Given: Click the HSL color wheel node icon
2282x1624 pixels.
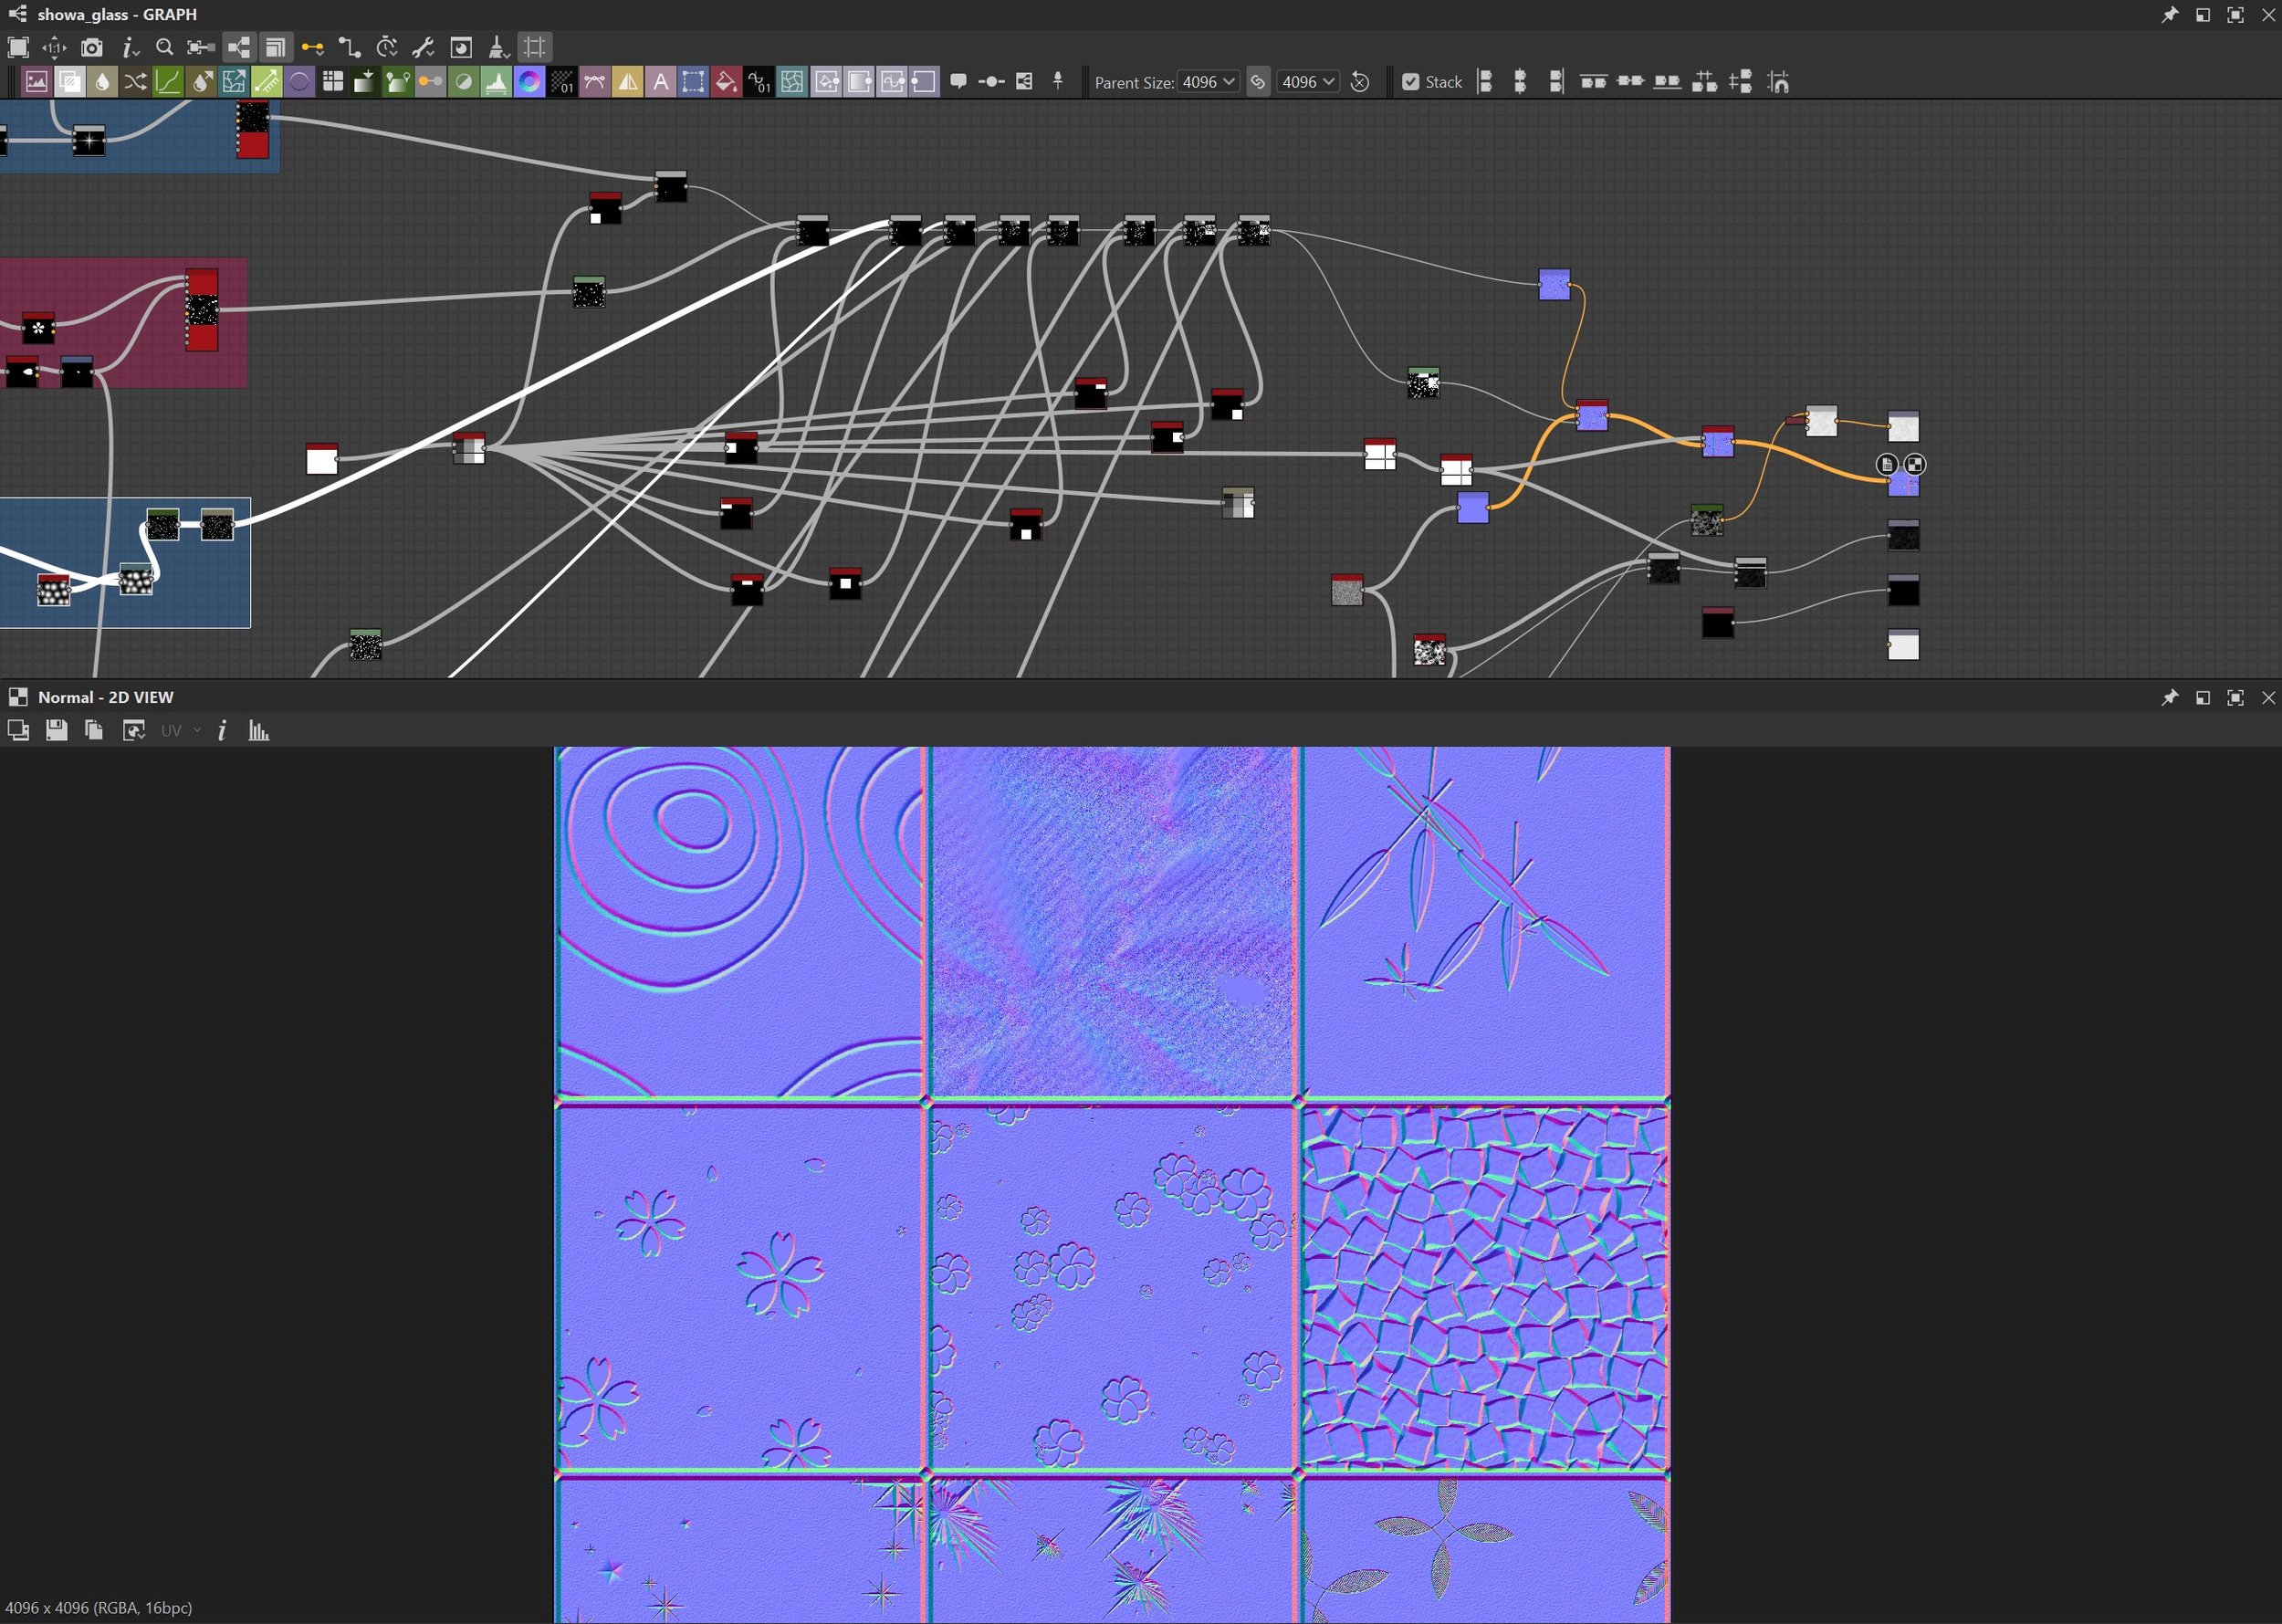Looking at the screenshot, I should tap(529, 82).
